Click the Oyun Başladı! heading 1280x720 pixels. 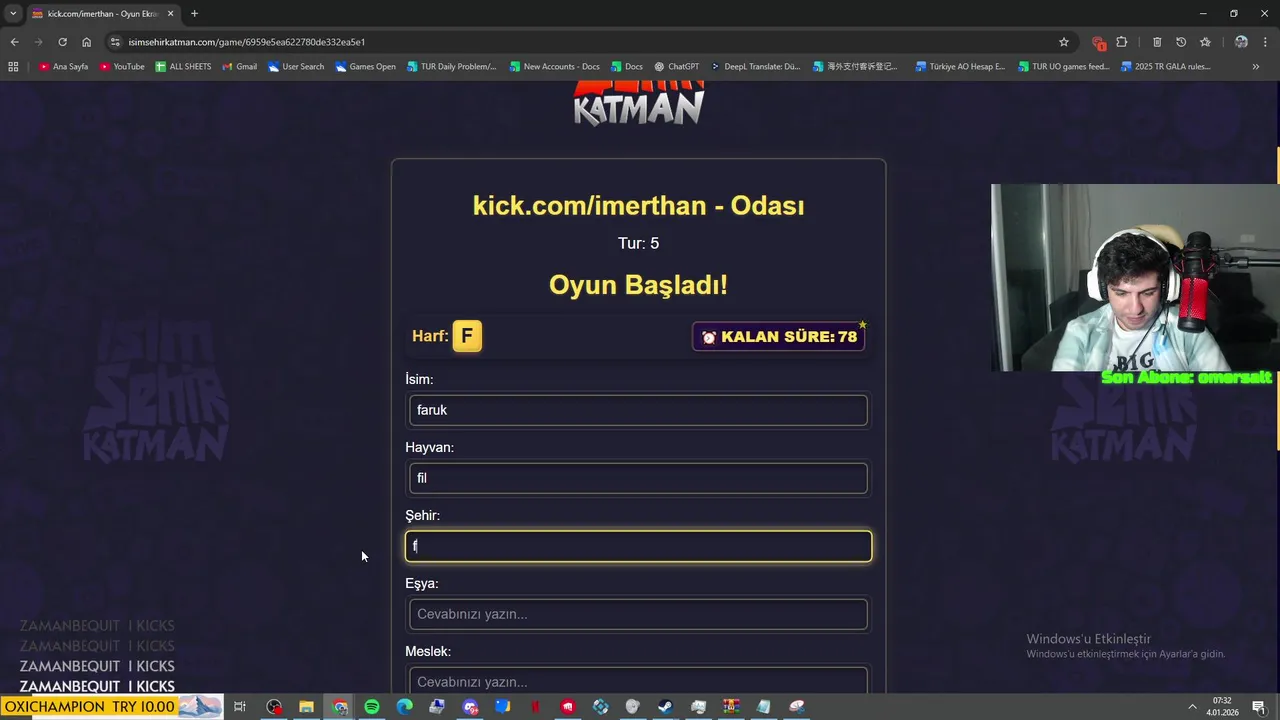point(638,285)
